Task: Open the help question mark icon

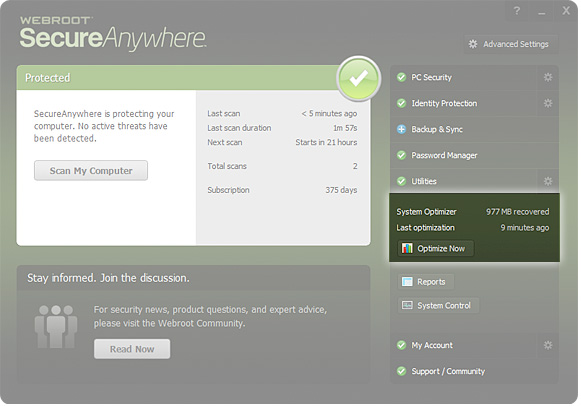Action: click(x=517, y=11)
